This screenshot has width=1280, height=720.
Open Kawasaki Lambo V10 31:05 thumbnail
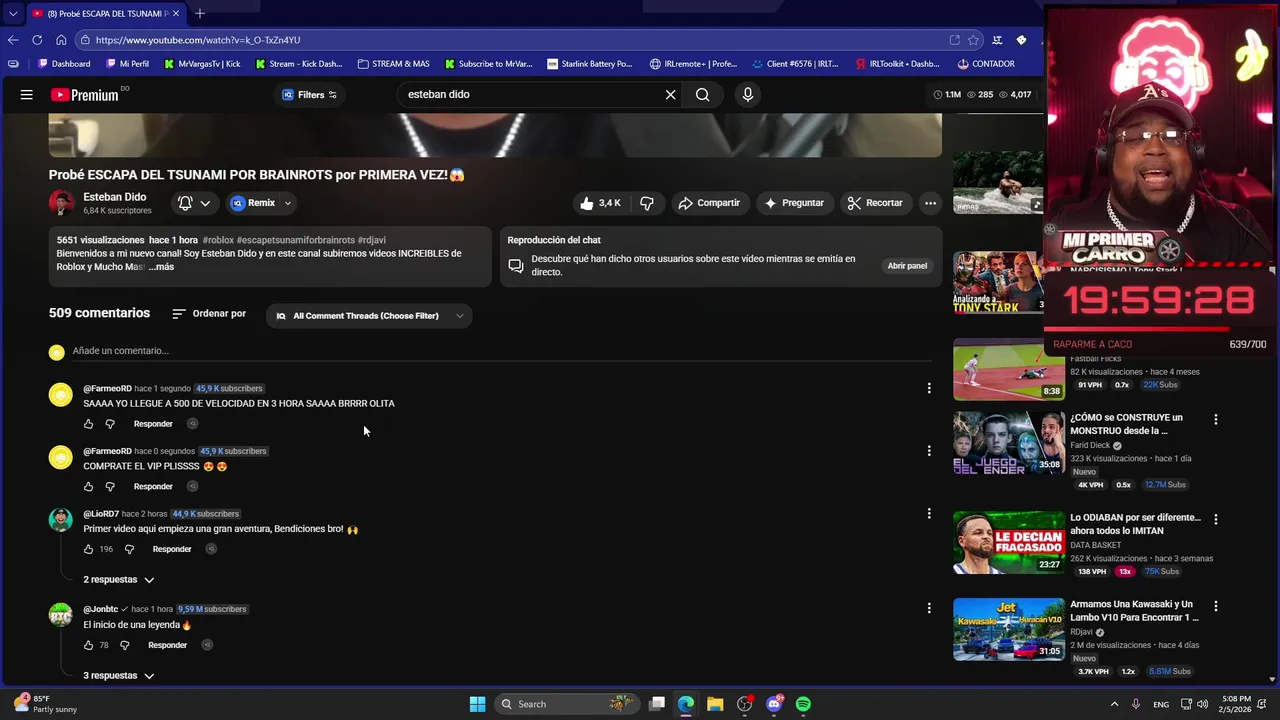pos(1009,629)
